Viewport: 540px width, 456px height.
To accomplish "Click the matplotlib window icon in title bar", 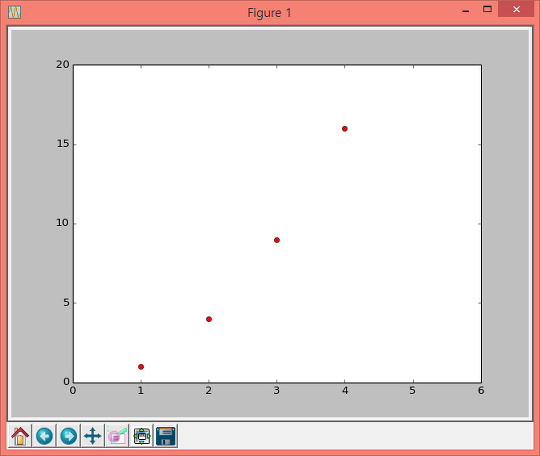I will (x=14, y=13).
